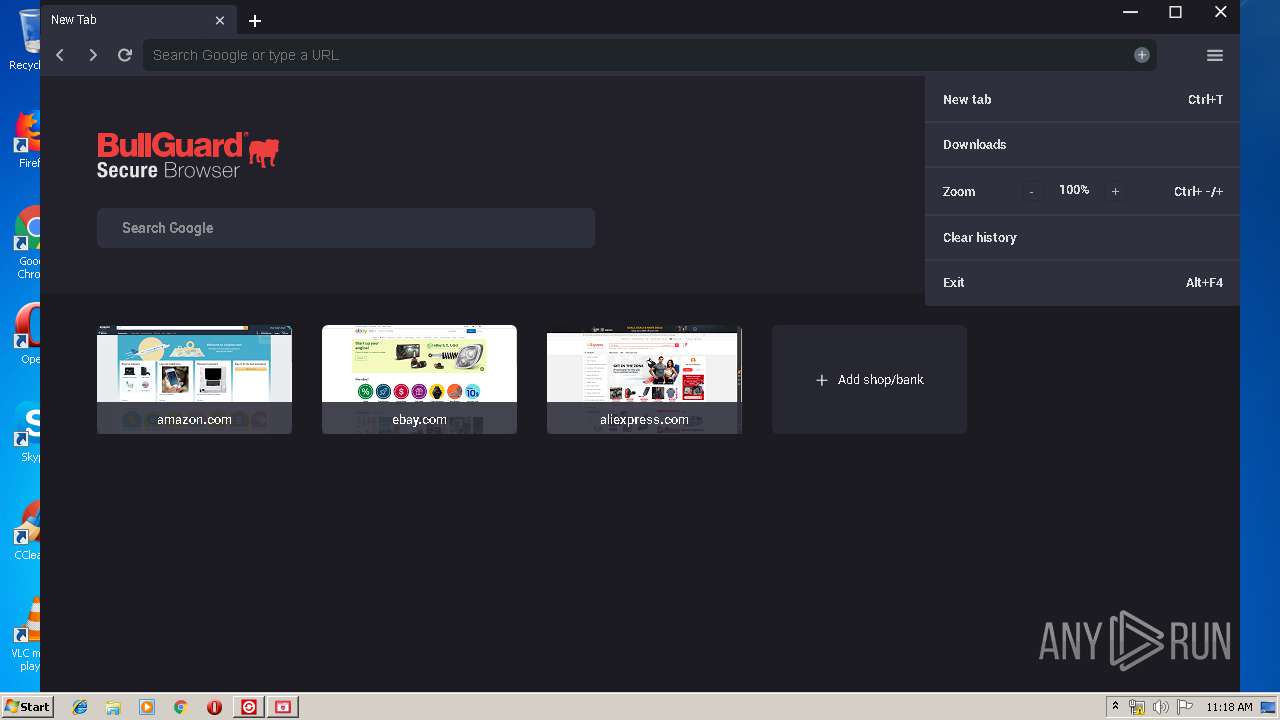1280x720 pixels.
Task: Click the Add shop/bank tile
Action: (x=869, y=379)
